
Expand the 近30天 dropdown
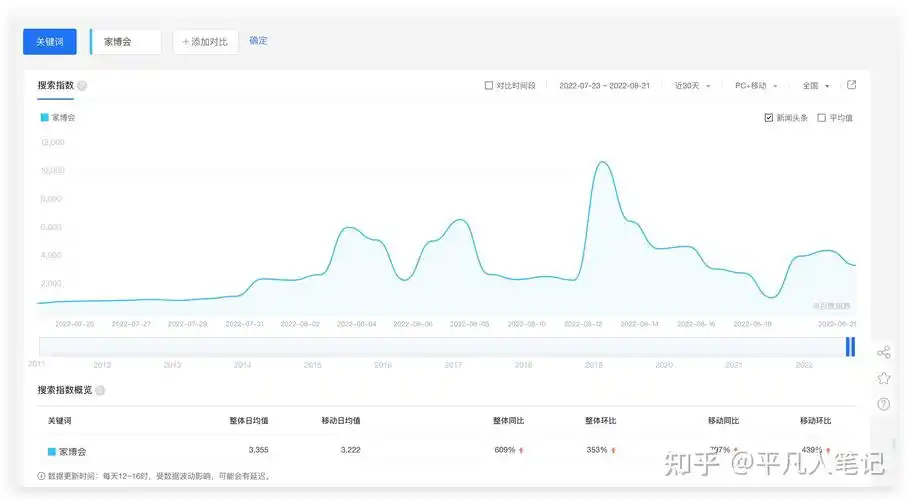692,85
